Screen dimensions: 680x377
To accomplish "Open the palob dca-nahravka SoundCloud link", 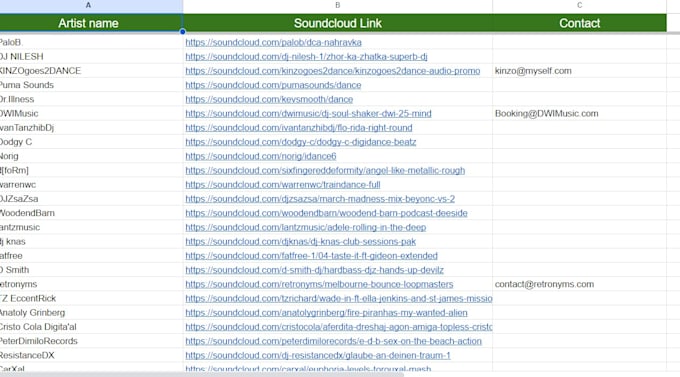I will coord(273,42).
